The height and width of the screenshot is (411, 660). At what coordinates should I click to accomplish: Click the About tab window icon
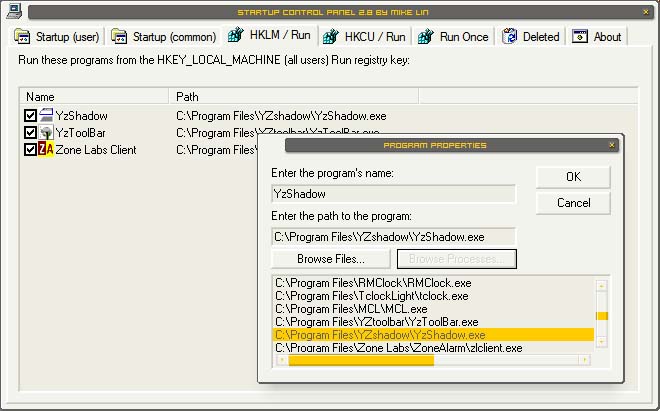pos(580,37)
